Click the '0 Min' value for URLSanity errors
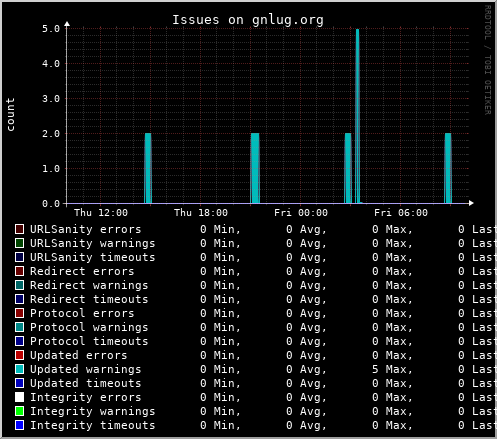The height and width of the screenshot is (439, 497). [220, 229]
